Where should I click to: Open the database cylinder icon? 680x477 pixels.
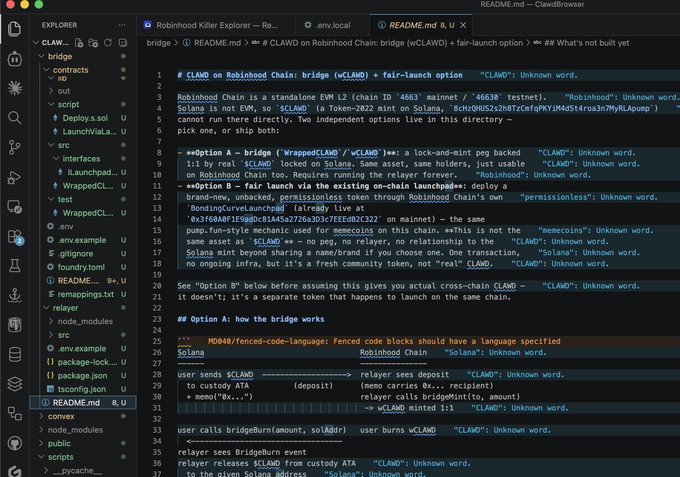(14, 354)
